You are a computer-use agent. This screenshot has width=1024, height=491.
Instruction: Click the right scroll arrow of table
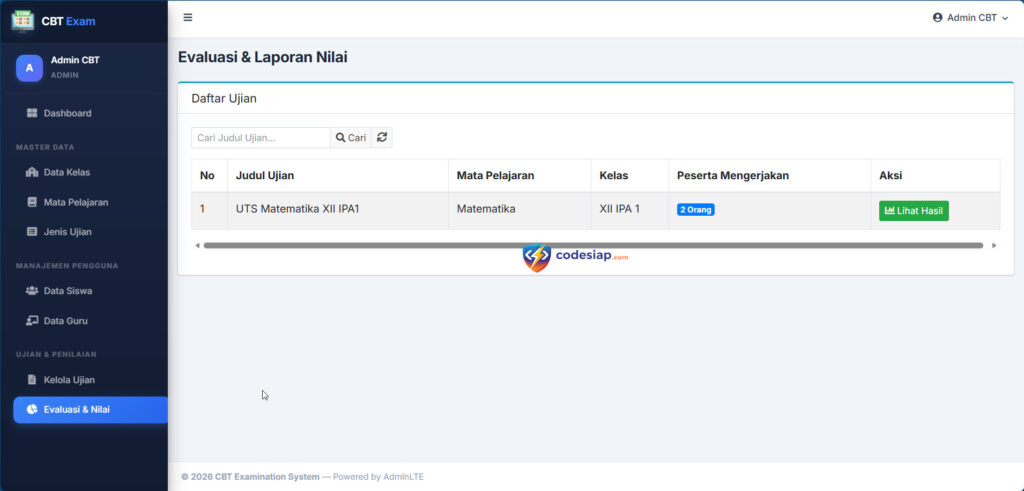point(993,245)
